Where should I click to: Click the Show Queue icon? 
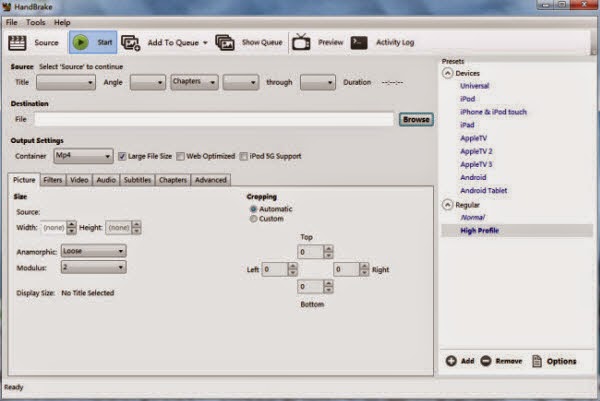[225, 42]
